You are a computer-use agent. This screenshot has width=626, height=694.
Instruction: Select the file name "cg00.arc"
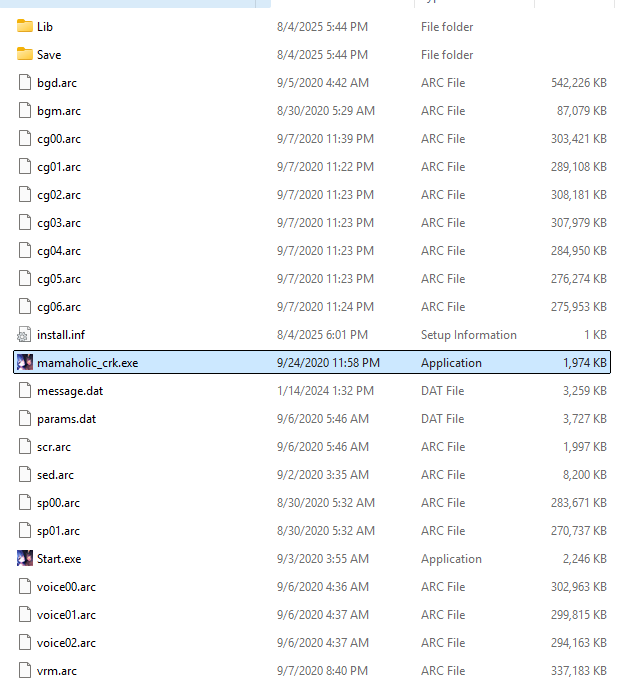[59, 139]
